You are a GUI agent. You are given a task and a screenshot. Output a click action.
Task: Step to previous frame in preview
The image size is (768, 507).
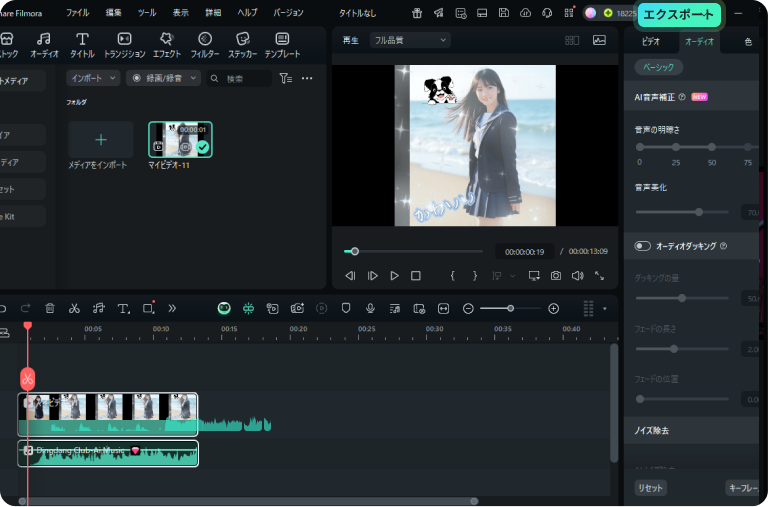(x=350, y=276)
